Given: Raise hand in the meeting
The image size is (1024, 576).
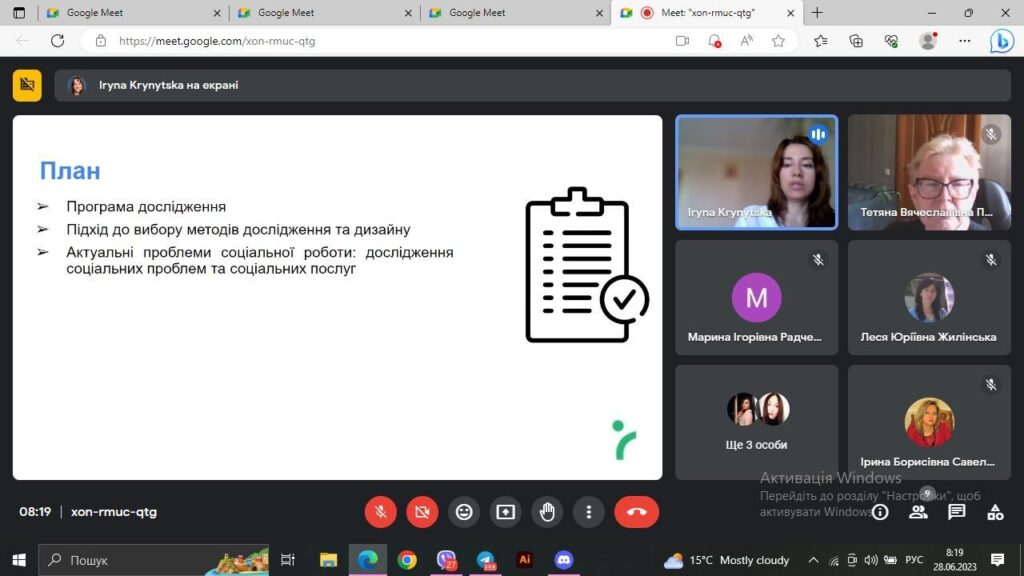Looking at the screenshot, I should tap(547, 512).
